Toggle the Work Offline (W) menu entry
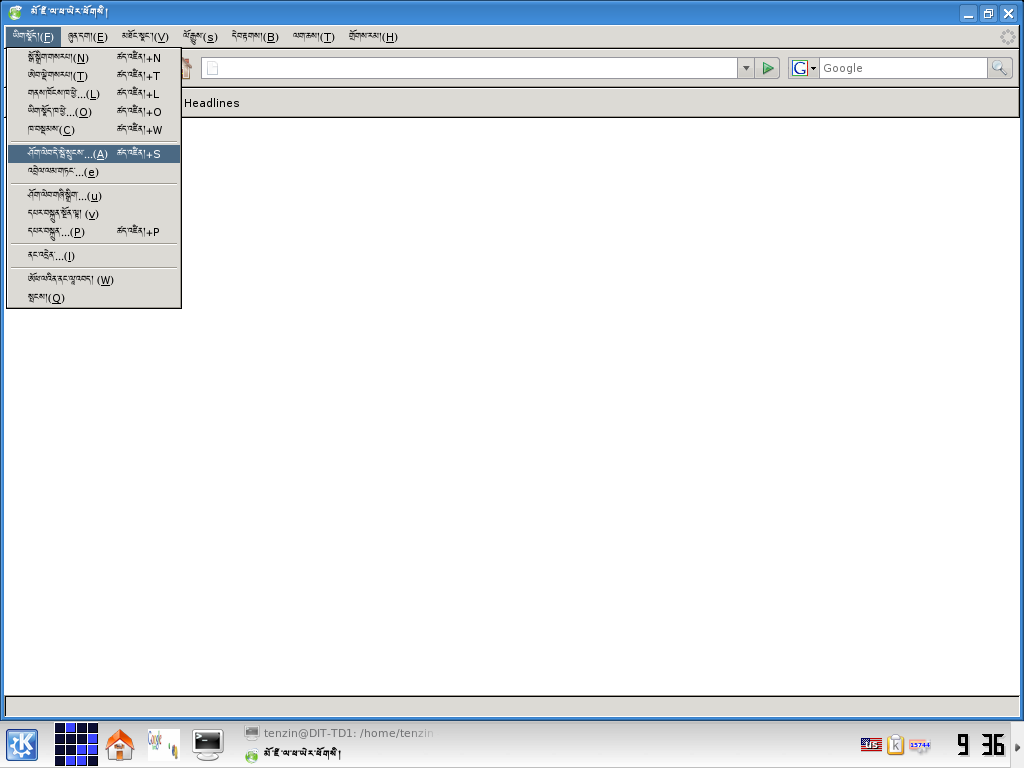Image resolution: width=1024 pixels, height=768 pixels. pyautogui.click(x=71, y=280)
